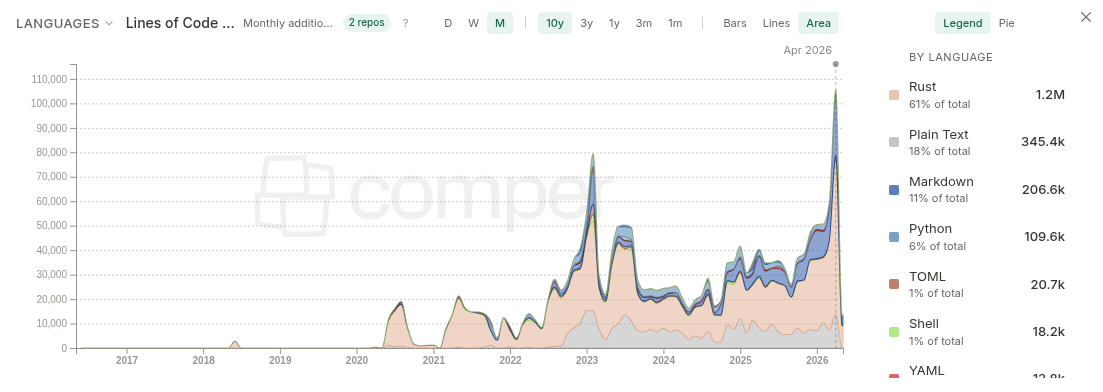Click the Rust color swatch
This screenshot has width=1103, height=392.
[x=894, y=95]
